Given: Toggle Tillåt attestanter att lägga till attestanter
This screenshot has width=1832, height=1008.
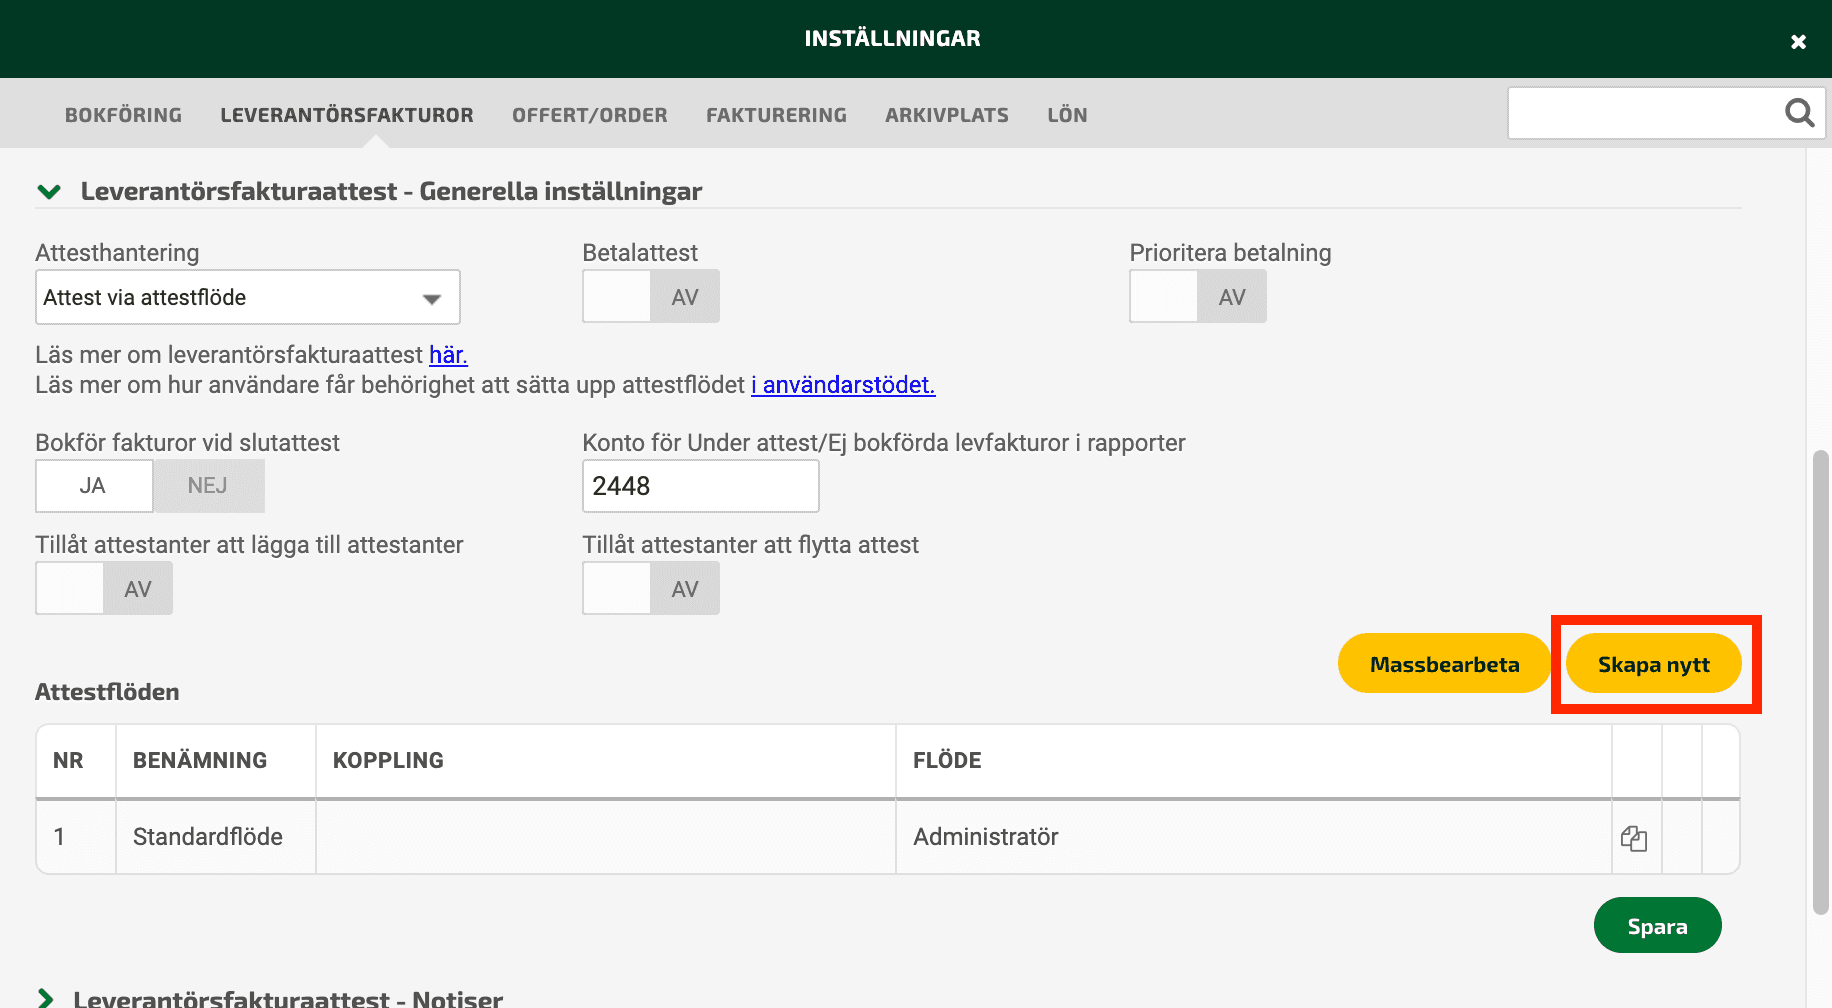Looking at the screenshot, I should coord(104,588).
